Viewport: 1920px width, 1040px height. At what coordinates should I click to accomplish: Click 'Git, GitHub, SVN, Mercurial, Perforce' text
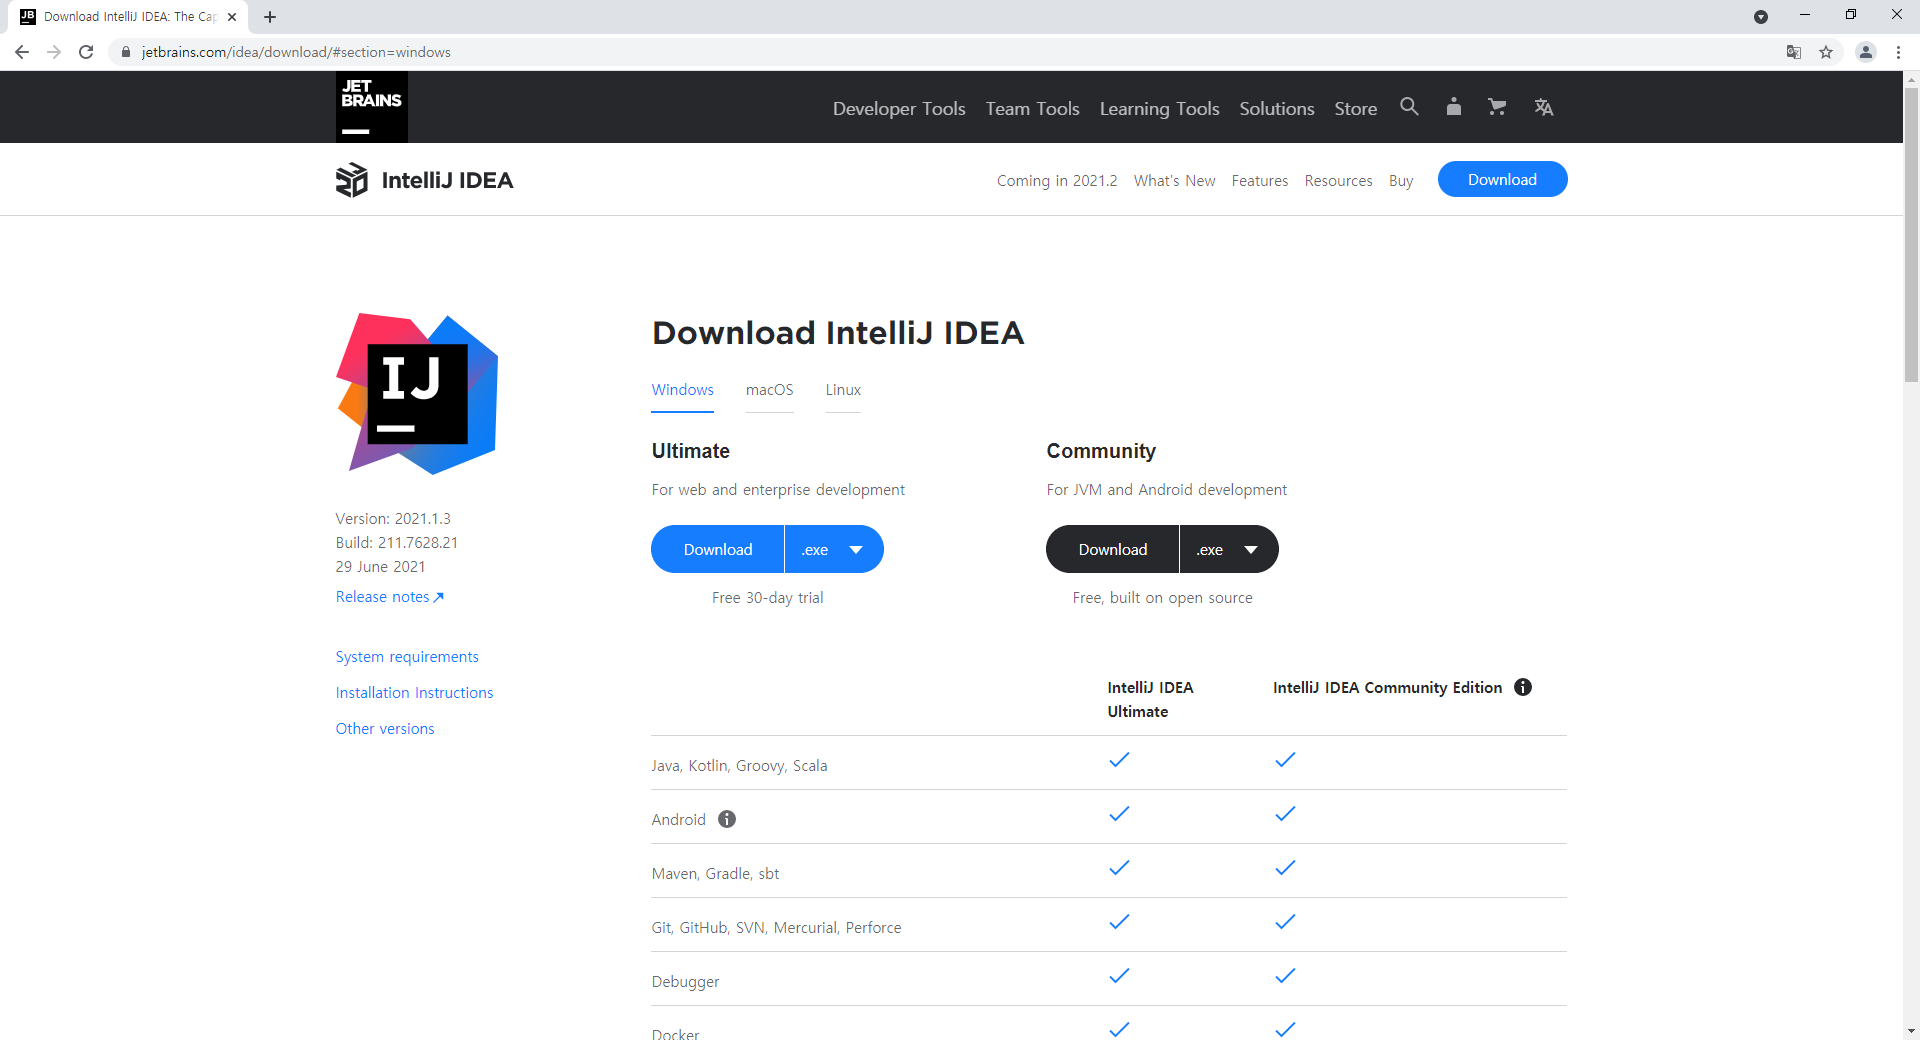coord(776,928)
